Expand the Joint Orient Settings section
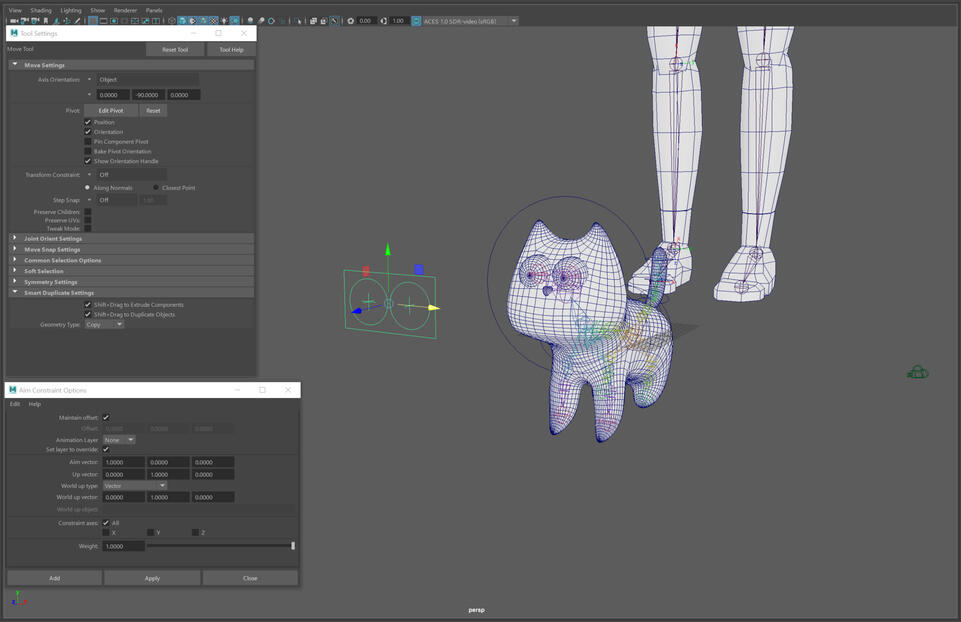This screenshot has width=961, height=622. point(53,239)
